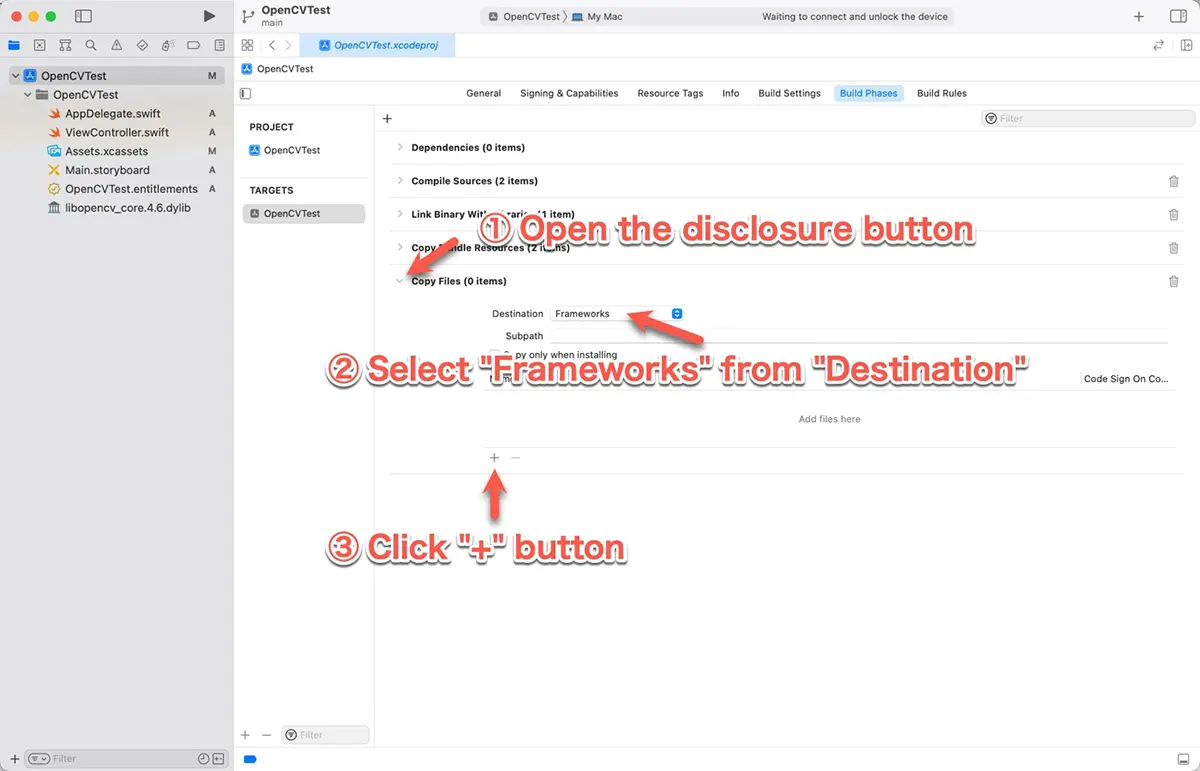Collapse the Copy Files phase
1200x771 pixels.
(400, 281)
